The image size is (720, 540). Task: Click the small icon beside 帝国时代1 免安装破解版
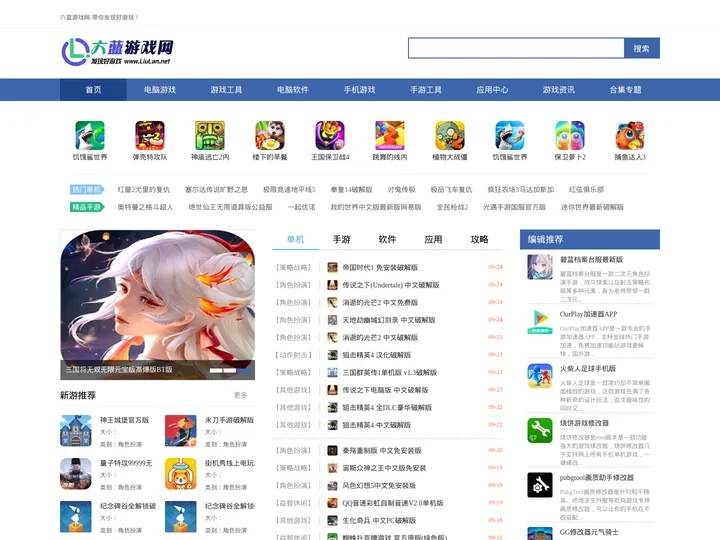pyautogui.click(x=332, y=267)
